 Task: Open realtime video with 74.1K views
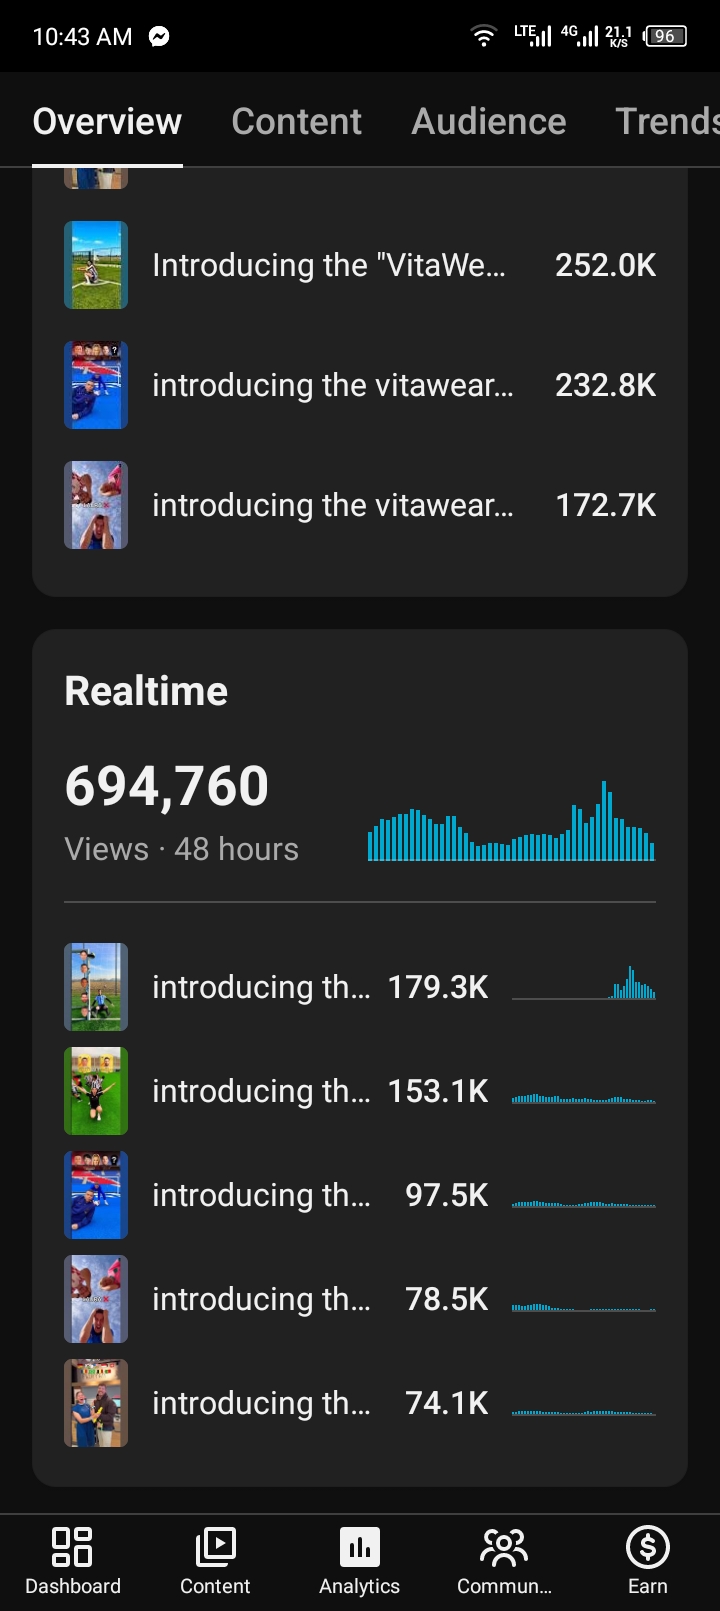click(360, 1403)
